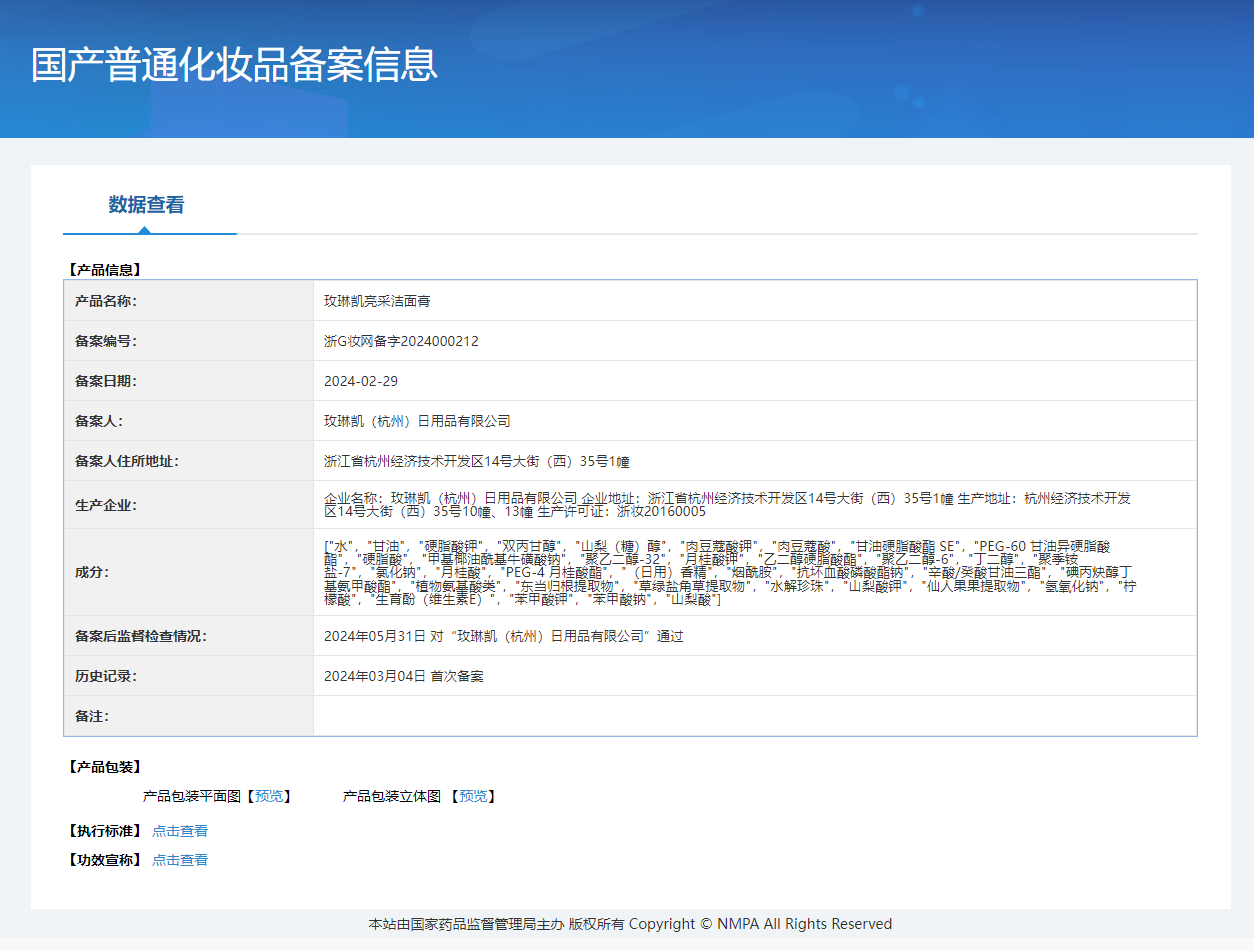Click 点击查看 next to 功效宣称
The width and height of the screenshot is (1254, 951).
click(180, 860)
